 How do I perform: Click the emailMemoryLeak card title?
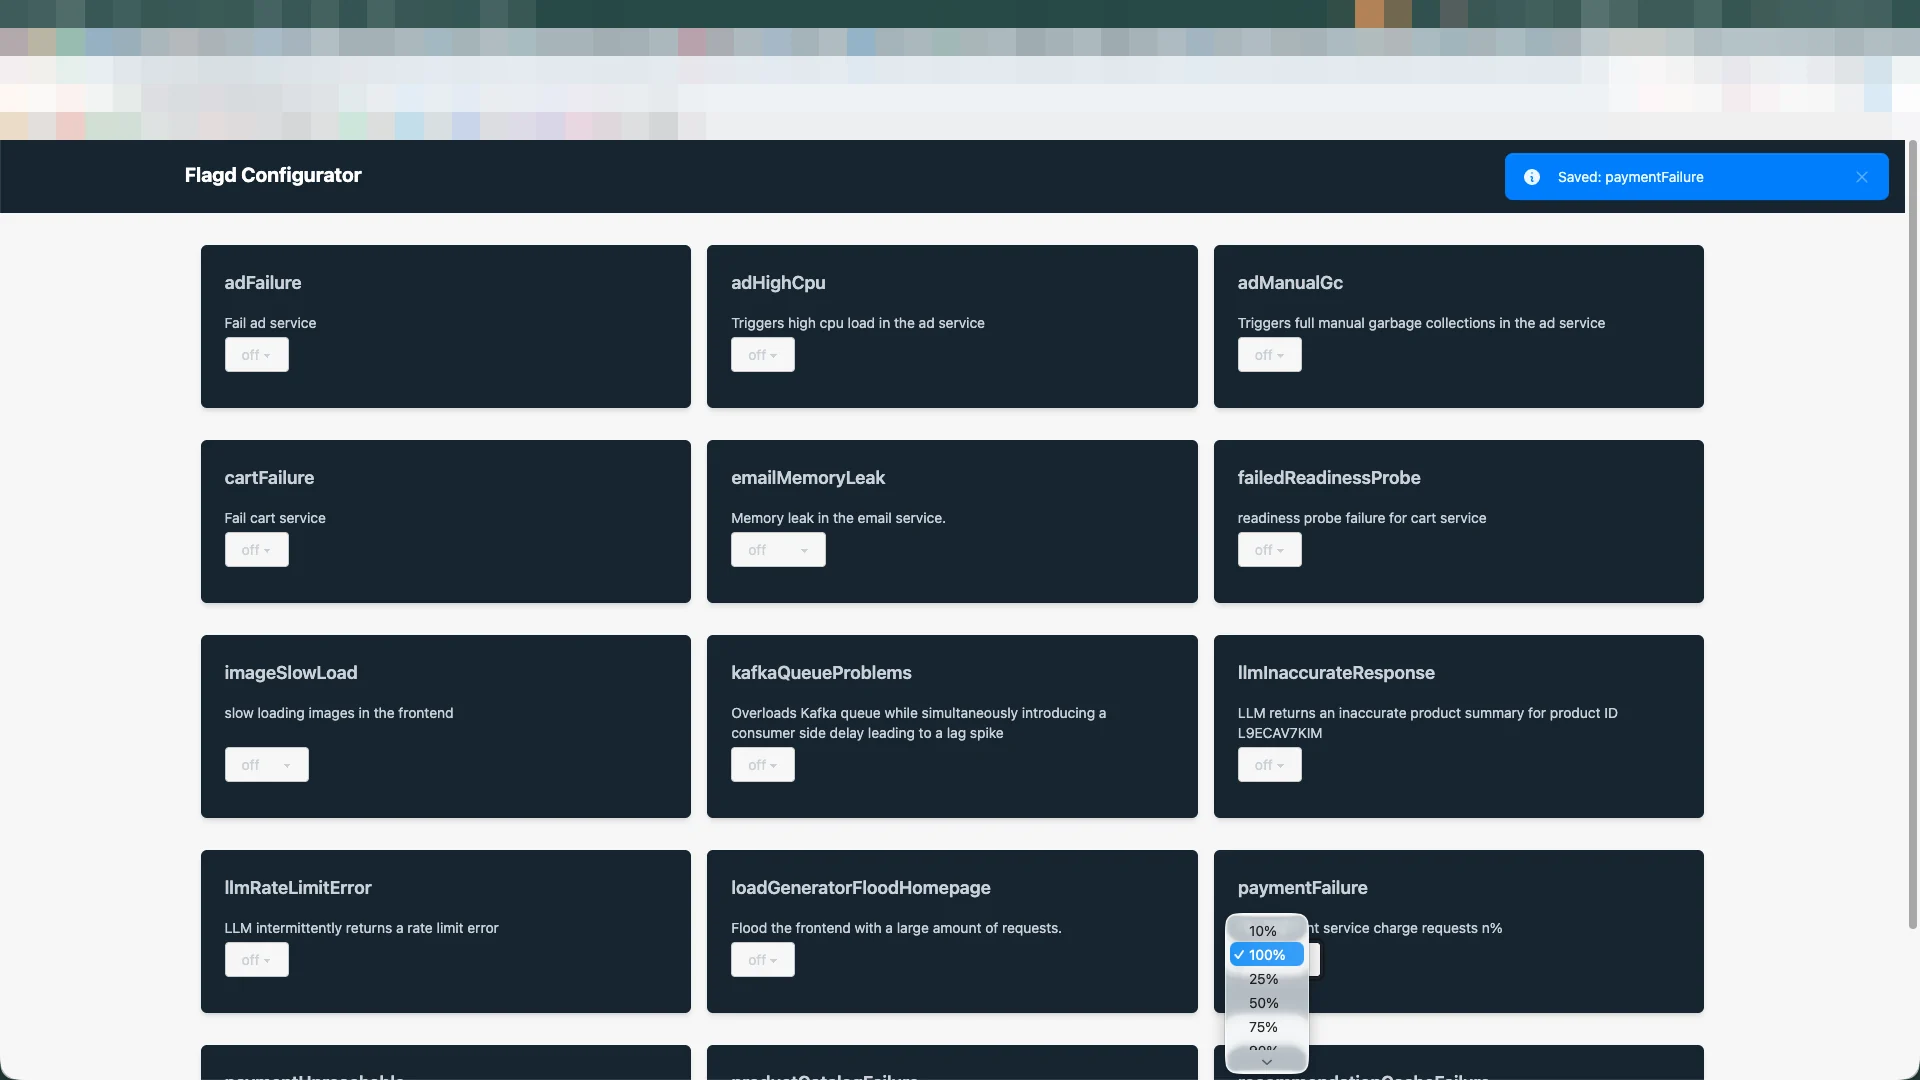click(x=808, y=478)
